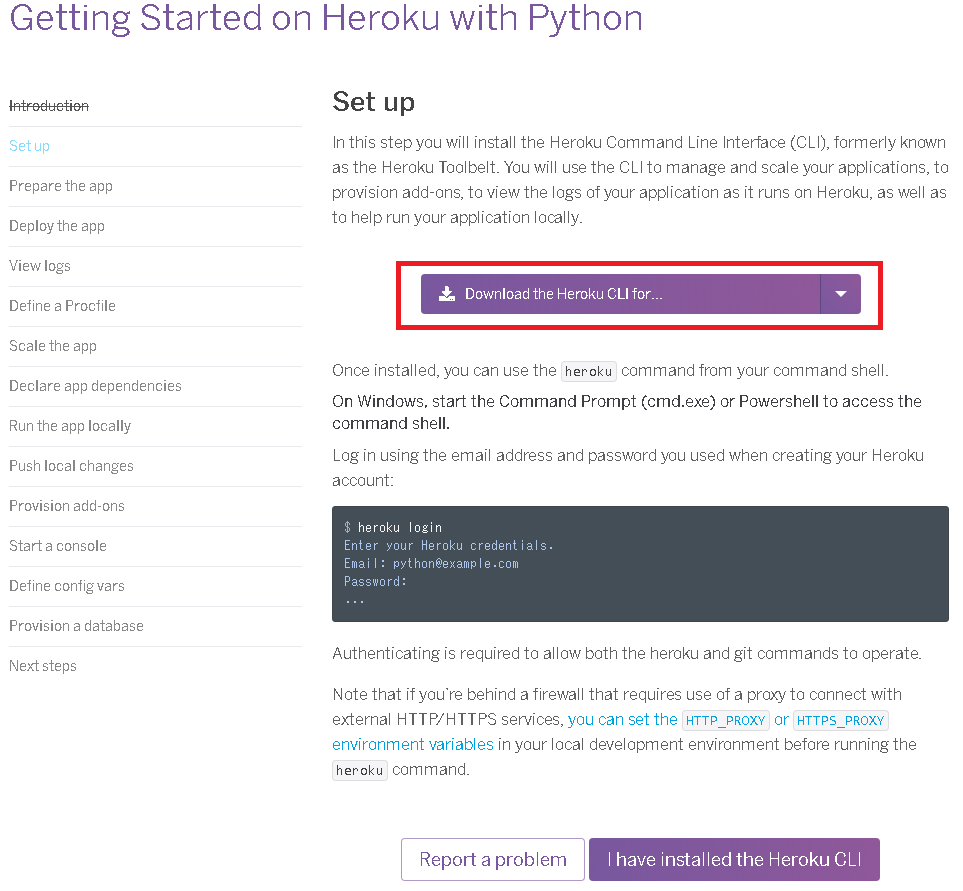Click the HTTP_PROXY code link
The height and width of the screenshot is (891, 963).
click(x=725, y=720)
